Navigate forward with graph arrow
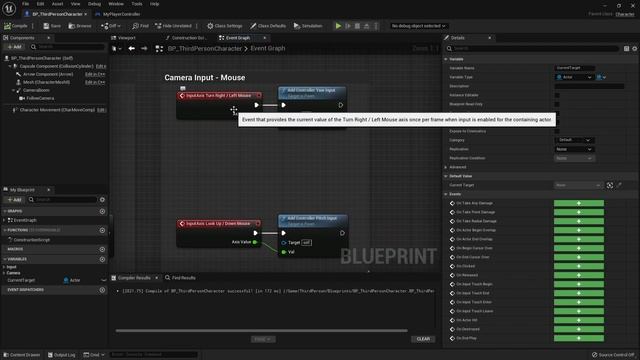Viewport: 640px width, 360px height. coord(144,49)
